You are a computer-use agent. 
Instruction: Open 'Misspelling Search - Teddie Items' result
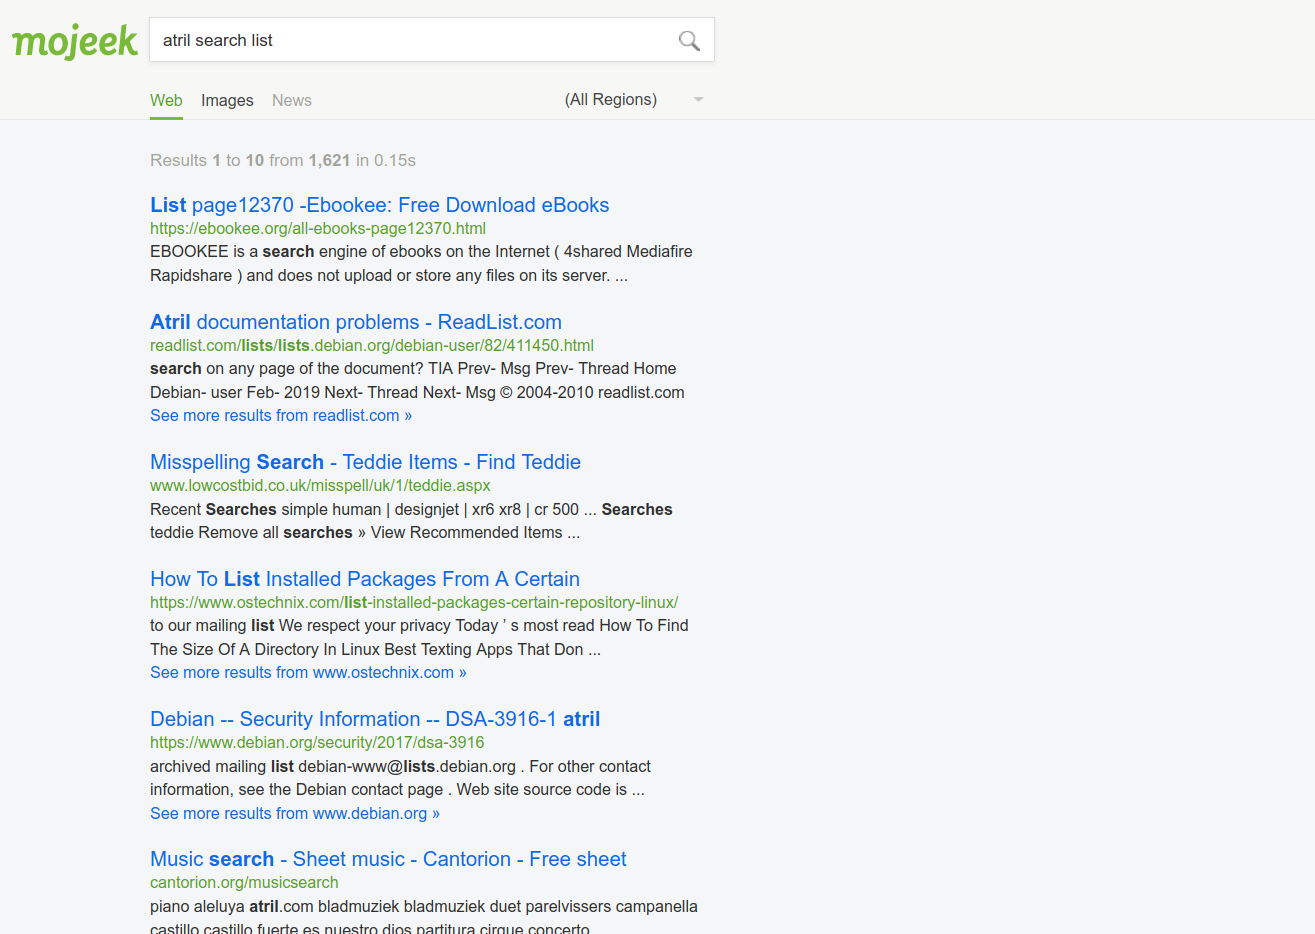pos(365,462)
